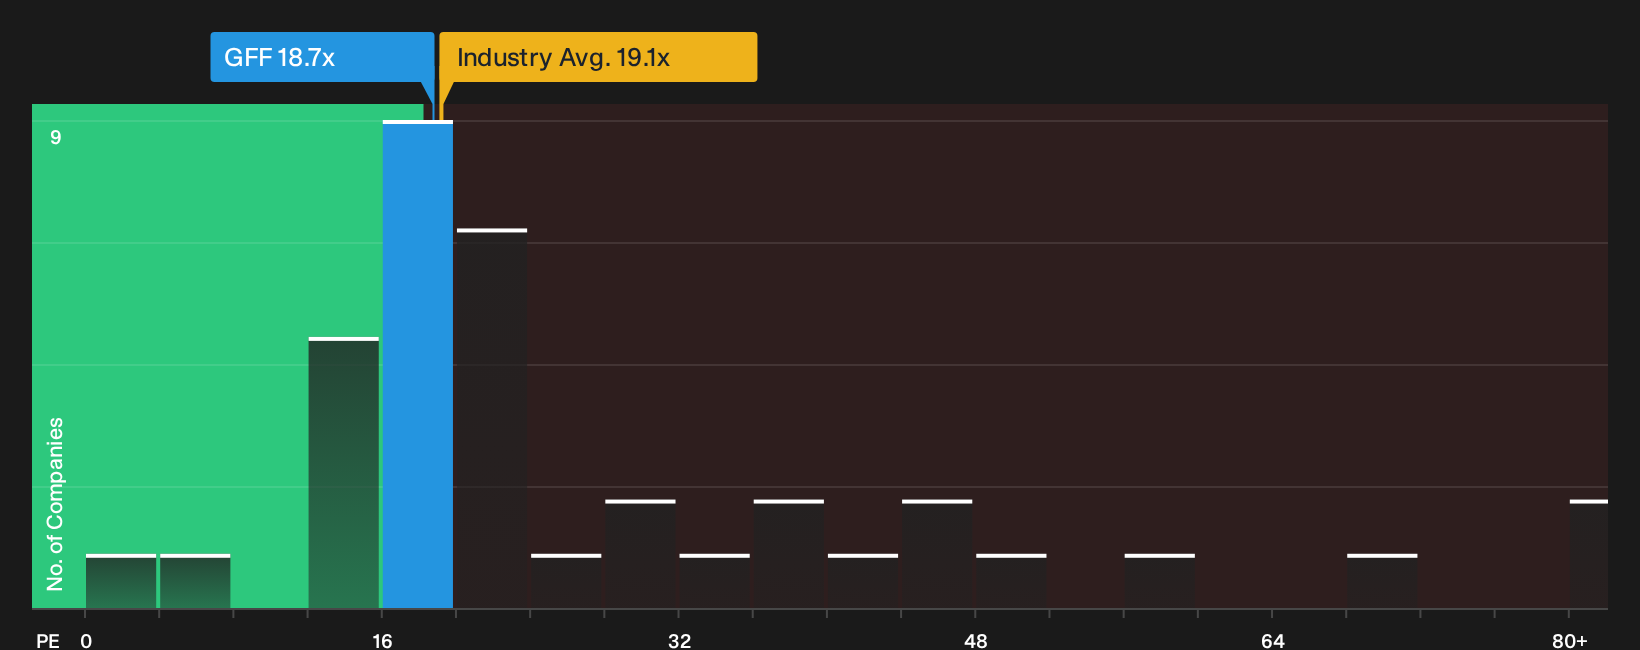The width and height of the screenshot is (1640, 650).
Task: Click the x-axis label 64
Action: click(1273, 640)
